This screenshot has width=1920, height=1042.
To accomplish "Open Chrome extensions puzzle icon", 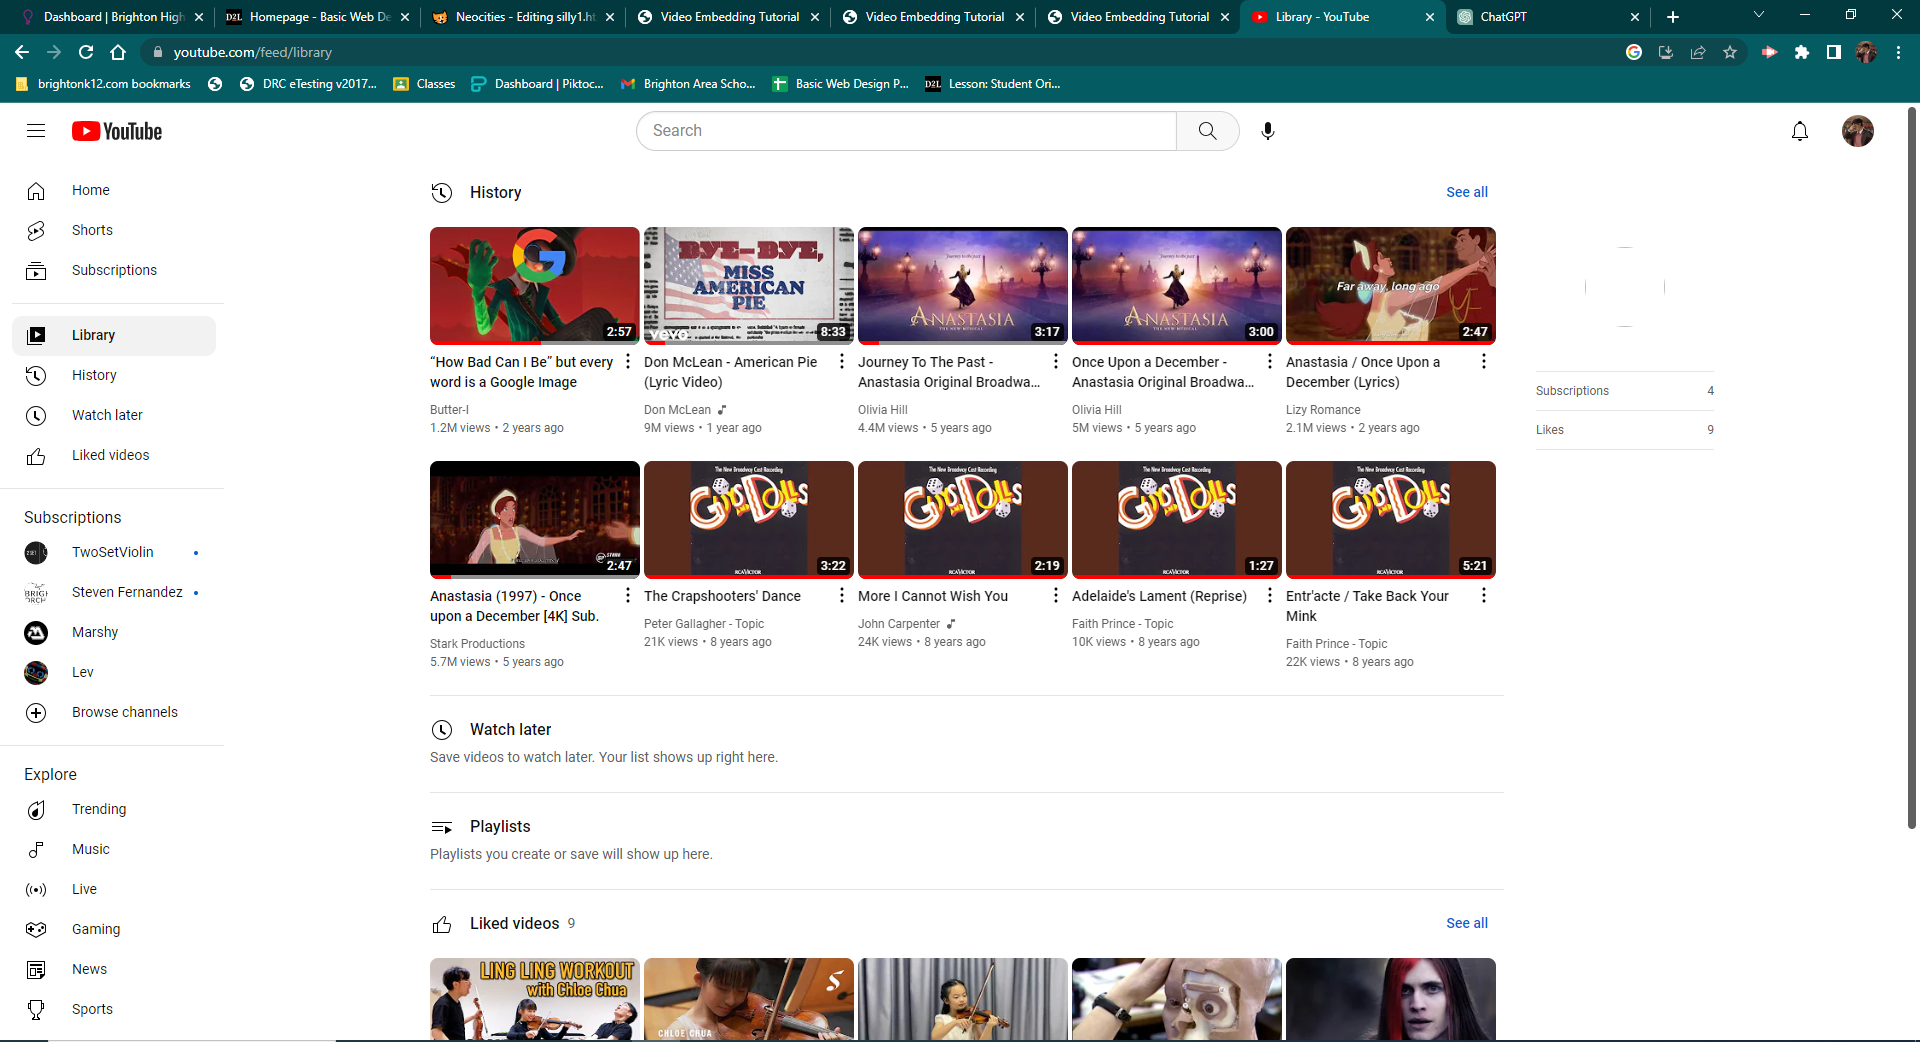I will click(1802, 52).
